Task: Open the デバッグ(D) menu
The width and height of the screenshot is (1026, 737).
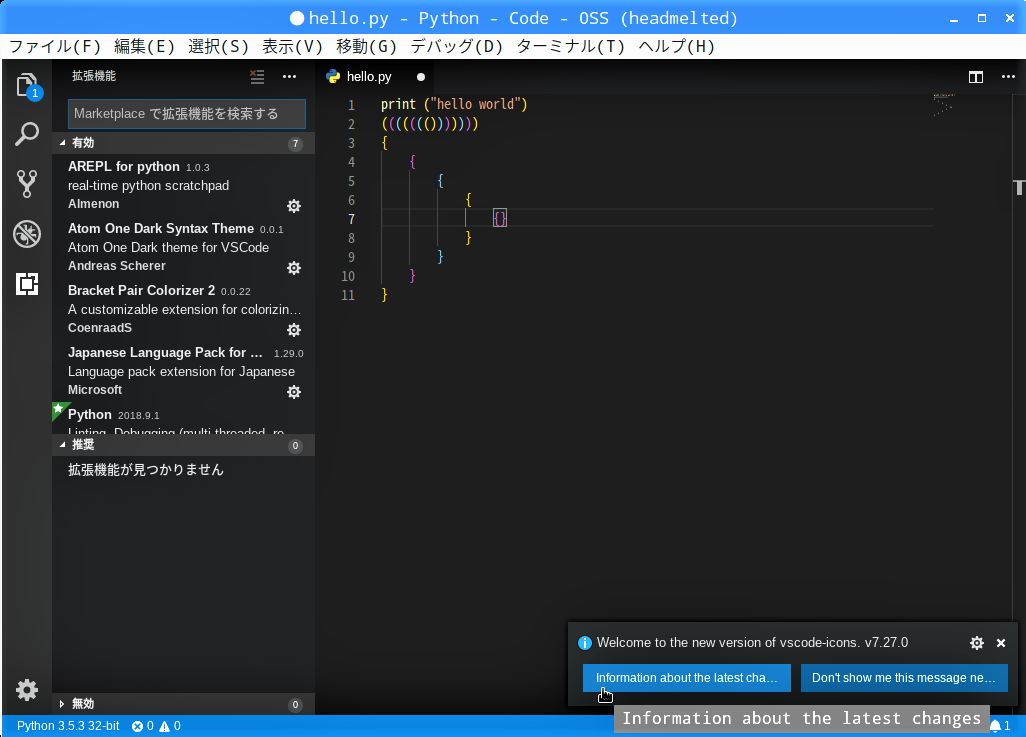Action: click(457, 46)
